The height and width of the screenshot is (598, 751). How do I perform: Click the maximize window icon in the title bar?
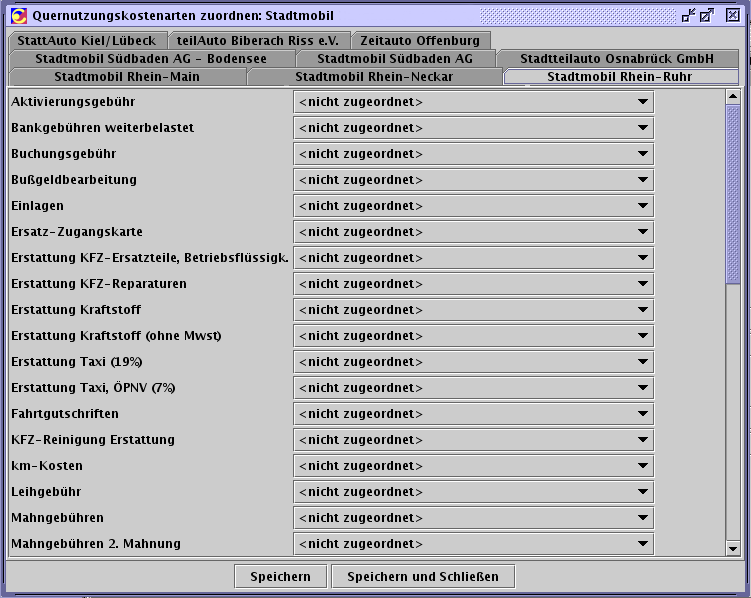tap(707, 15)
